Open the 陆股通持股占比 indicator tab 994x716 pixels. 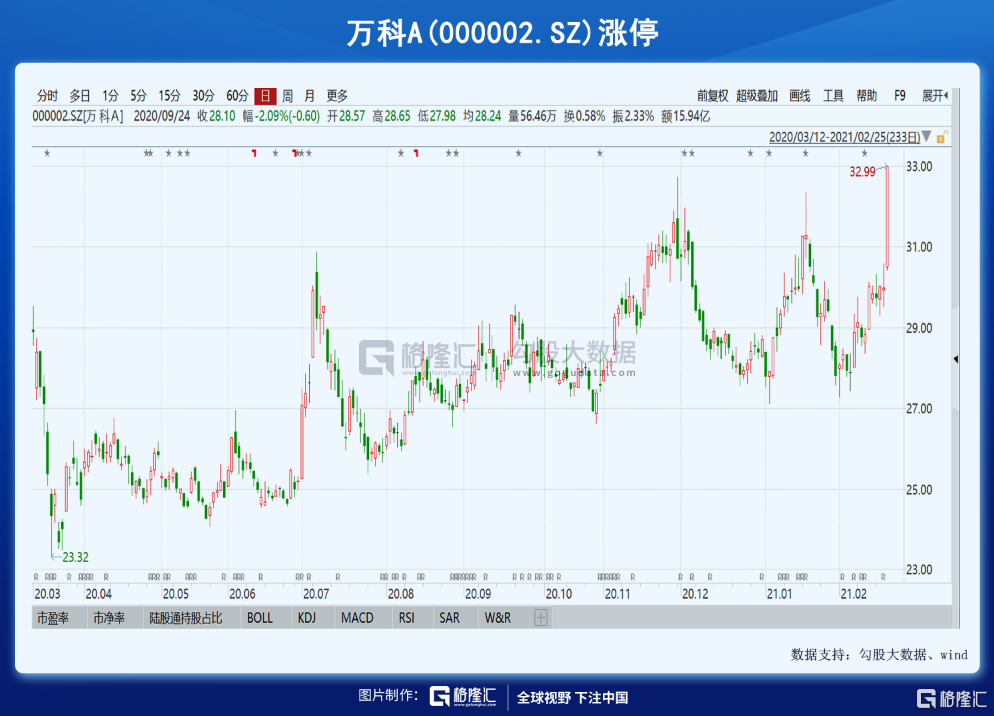(186, 618)
